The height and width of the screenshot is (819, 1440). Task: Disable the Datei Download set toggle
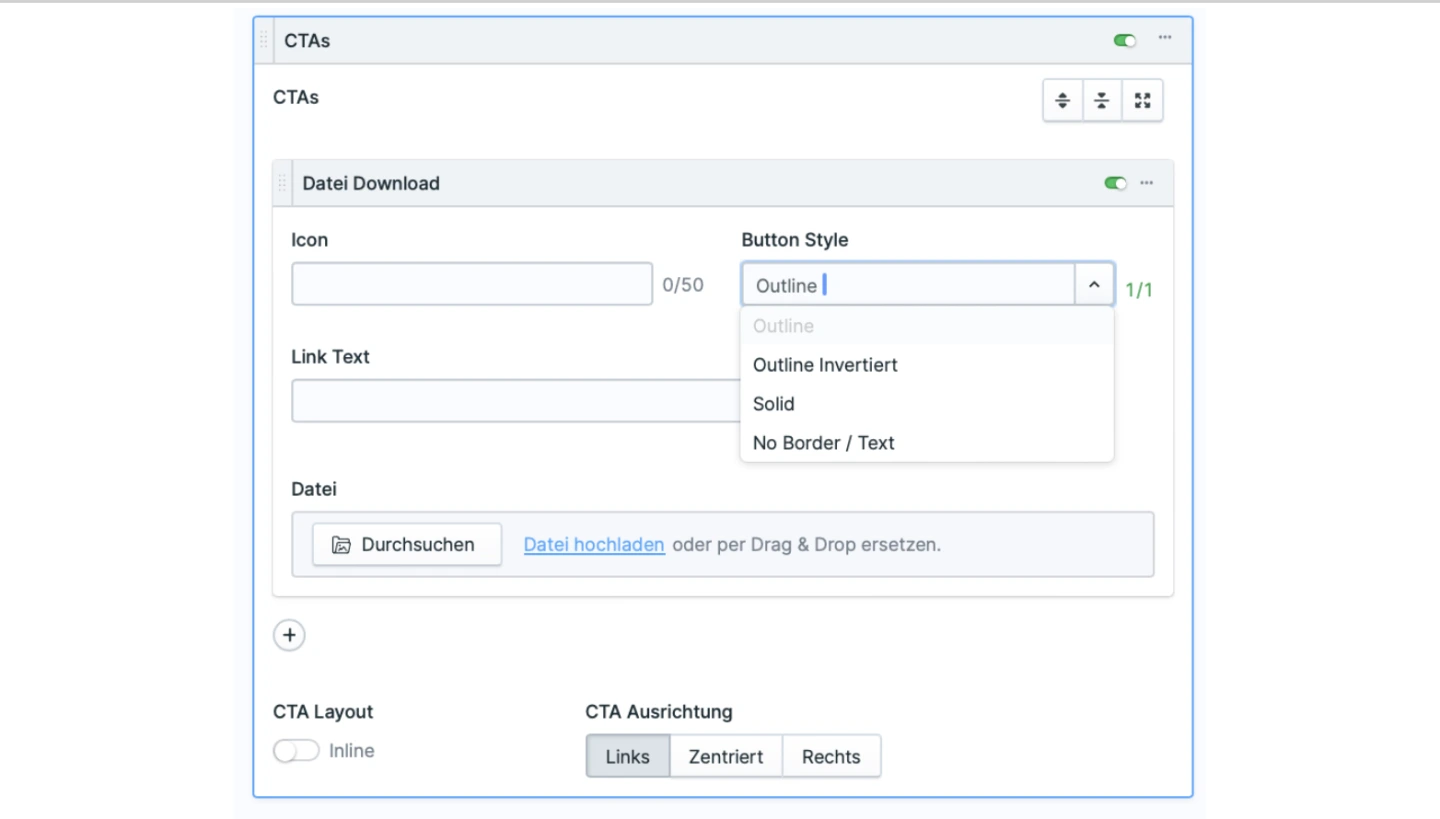point(1115,183)
